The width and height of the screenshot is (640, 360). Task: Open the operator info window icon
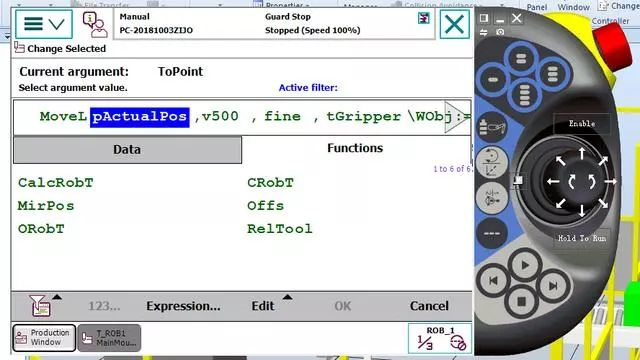(x=95, y=24)
